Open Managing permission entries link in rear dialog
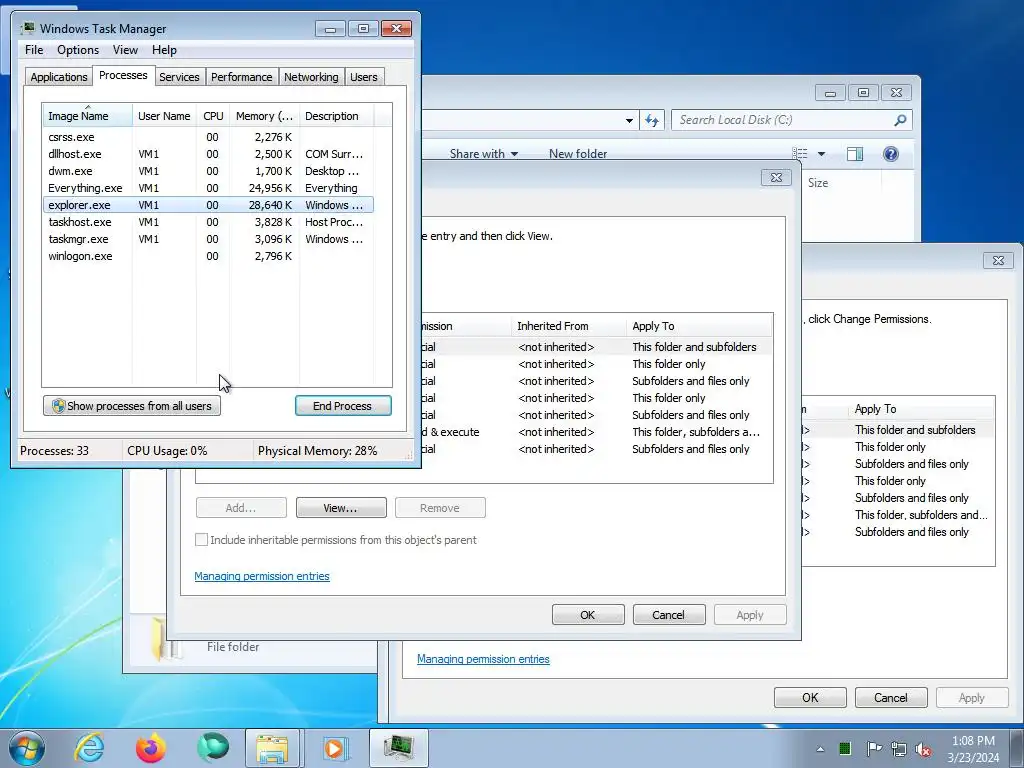Viewport: 1024px width, 768px height. click(483, 659)
